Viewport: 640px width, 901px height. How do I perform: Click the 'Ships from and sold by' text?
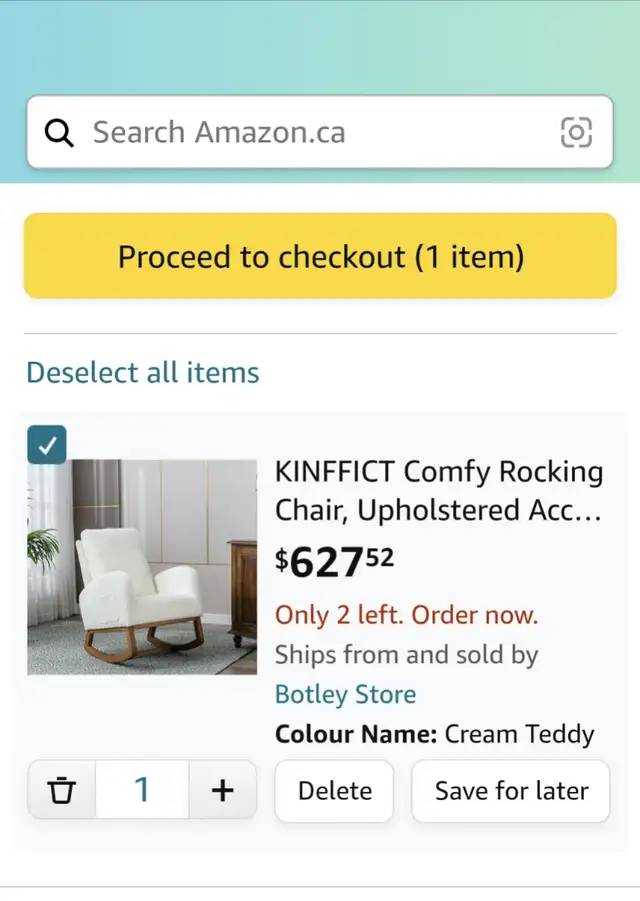(x=406, y=655)
